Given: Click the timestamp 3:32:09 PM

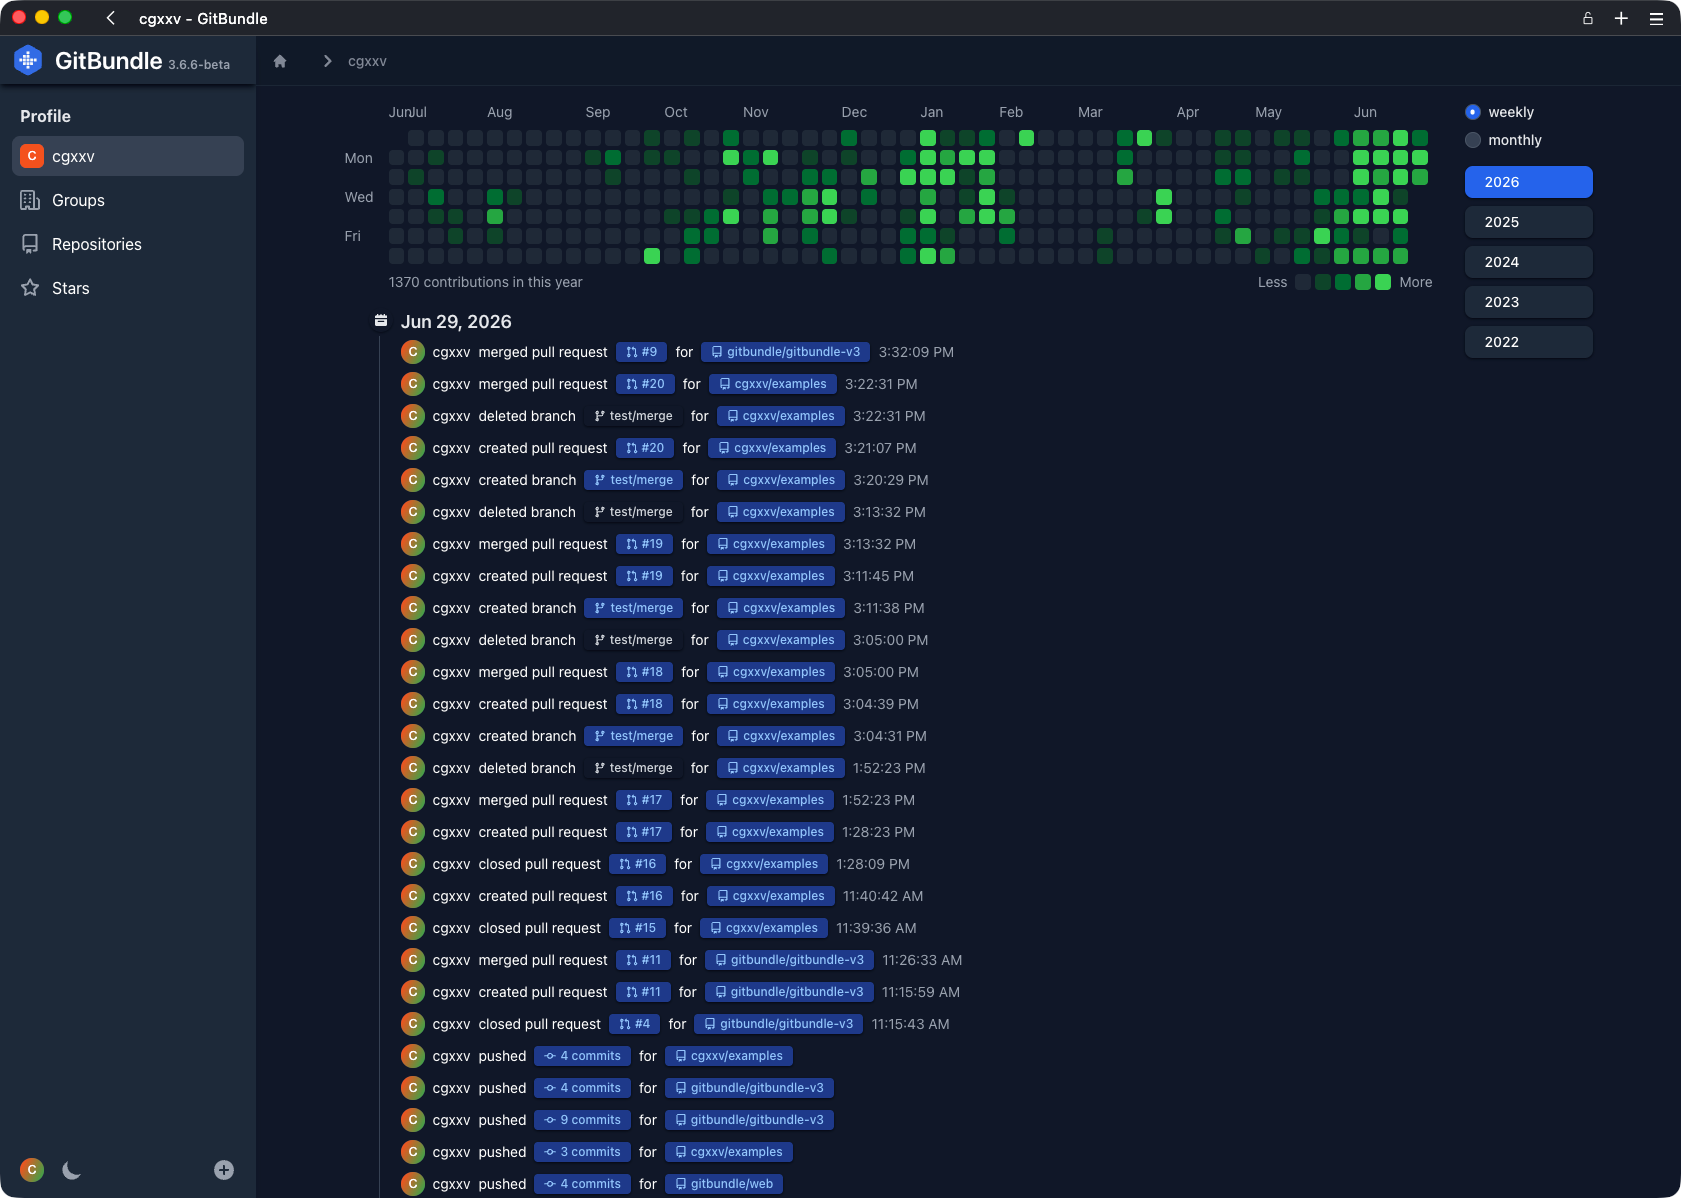Looking at the screenshot, I should click(x=916, y=352).
